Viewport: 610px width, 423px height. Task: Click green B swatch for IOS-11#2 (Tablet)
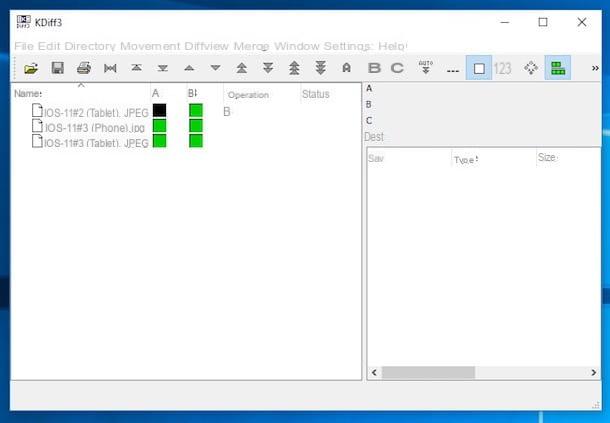pyautogui.click(x=196, y=110)
